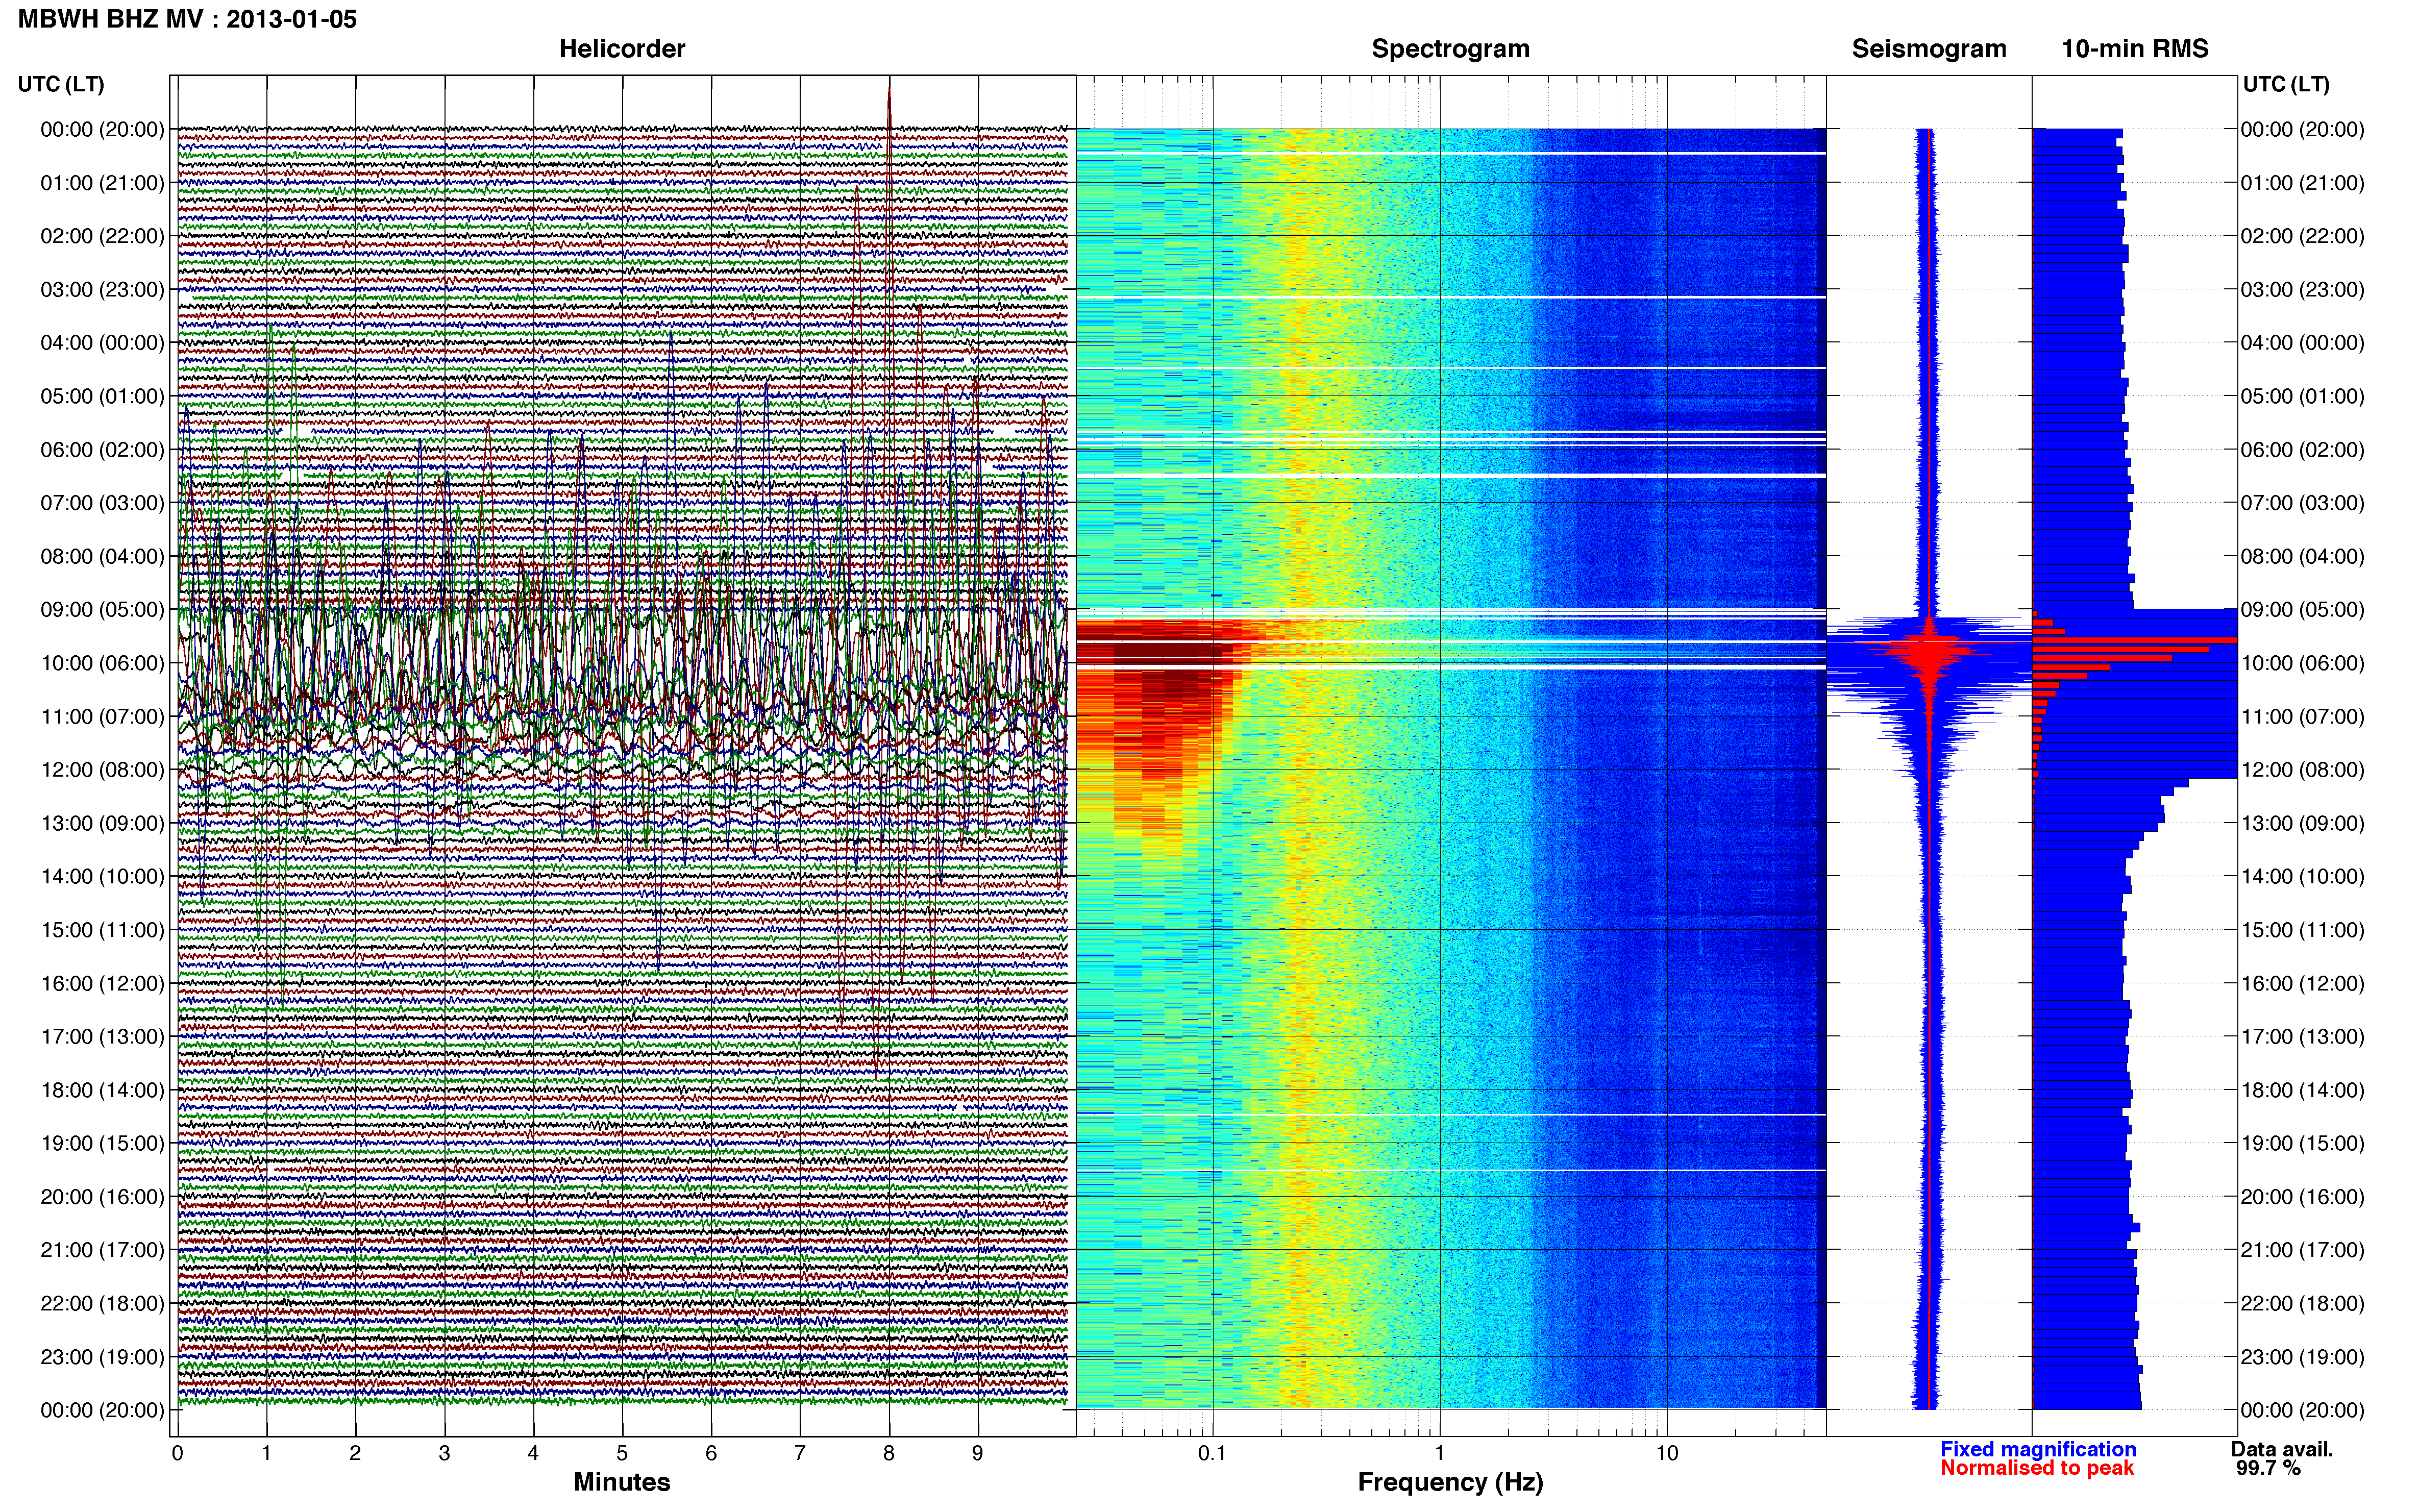Click left time label '00:00 (20:00)' at top
The image size is (2419, 1512).
tap(102, 129)
